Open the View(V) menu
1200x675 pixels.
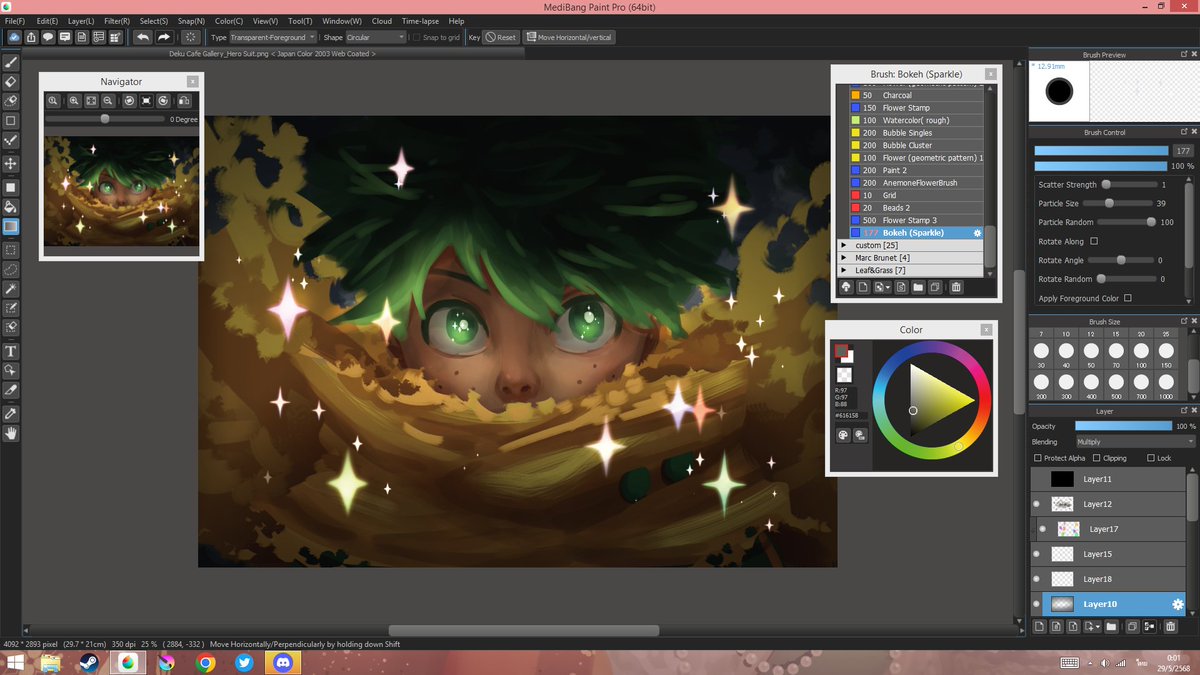[x=265, y=21]
